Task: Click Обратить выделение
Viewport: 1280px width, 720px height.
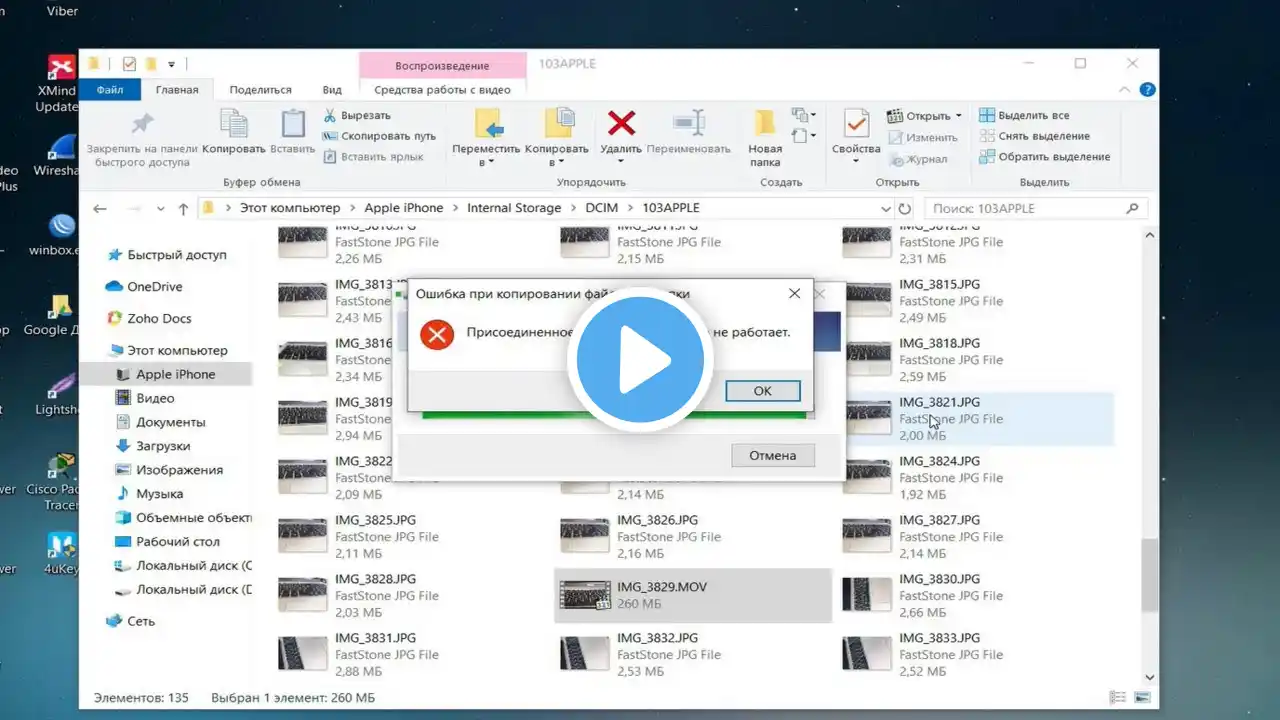Action: click(1045, 156)
